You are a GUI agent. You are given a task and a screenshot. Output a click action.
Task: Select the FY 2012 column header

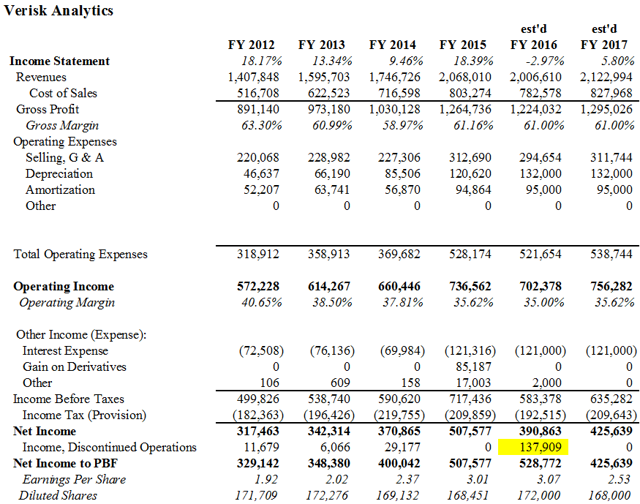click(251, 44)
